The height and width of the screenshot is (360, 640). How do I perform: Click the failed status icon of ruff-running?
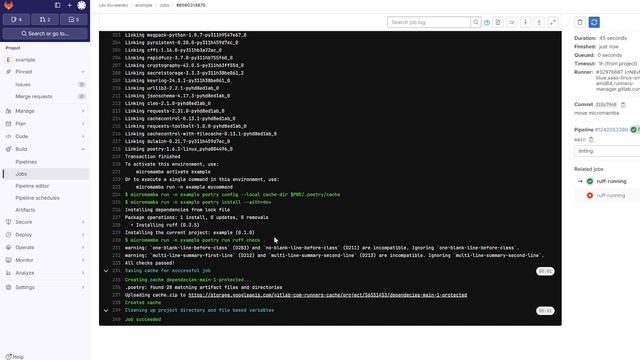pyautogui.click(x=590, y=196)
